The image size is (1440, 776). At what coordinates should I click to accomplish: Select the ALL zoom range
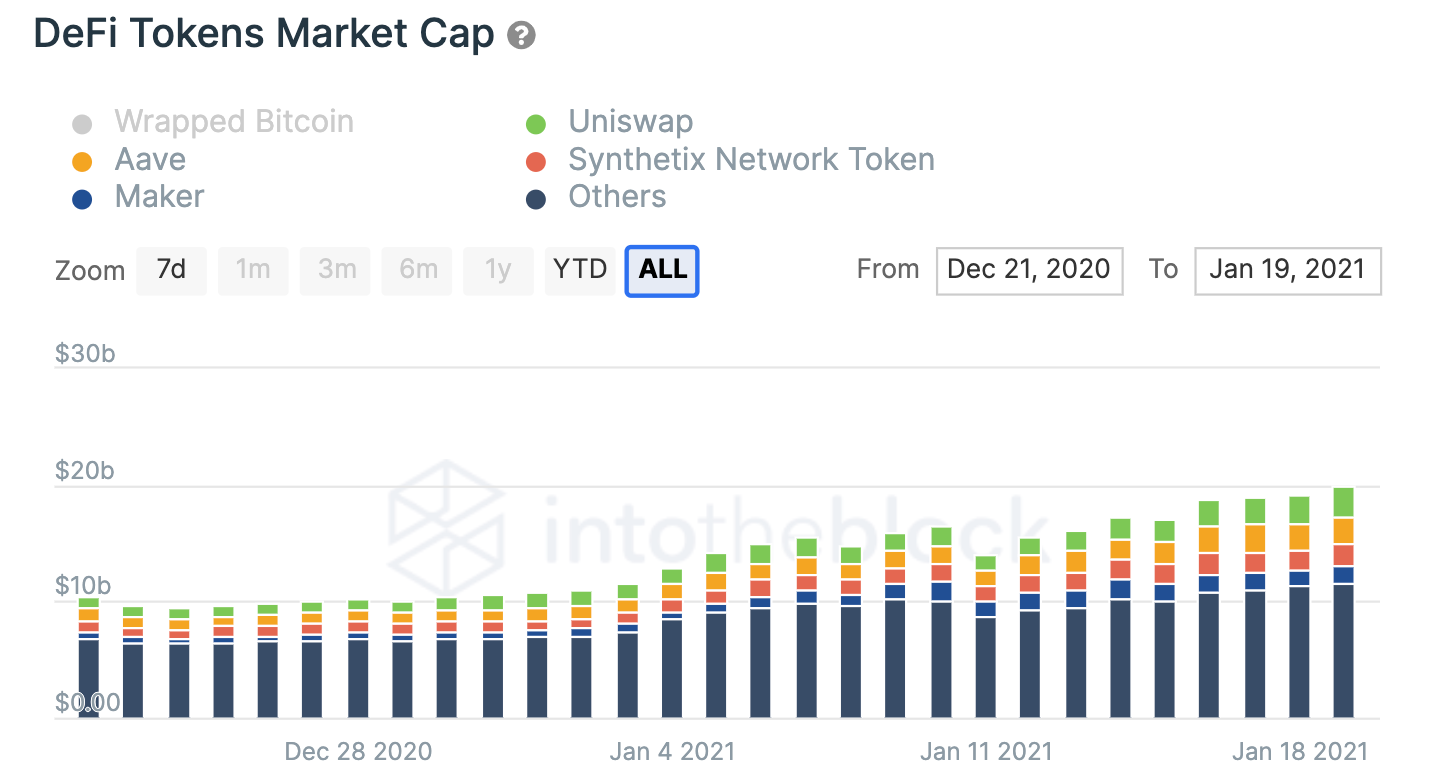tap(662, 271)
